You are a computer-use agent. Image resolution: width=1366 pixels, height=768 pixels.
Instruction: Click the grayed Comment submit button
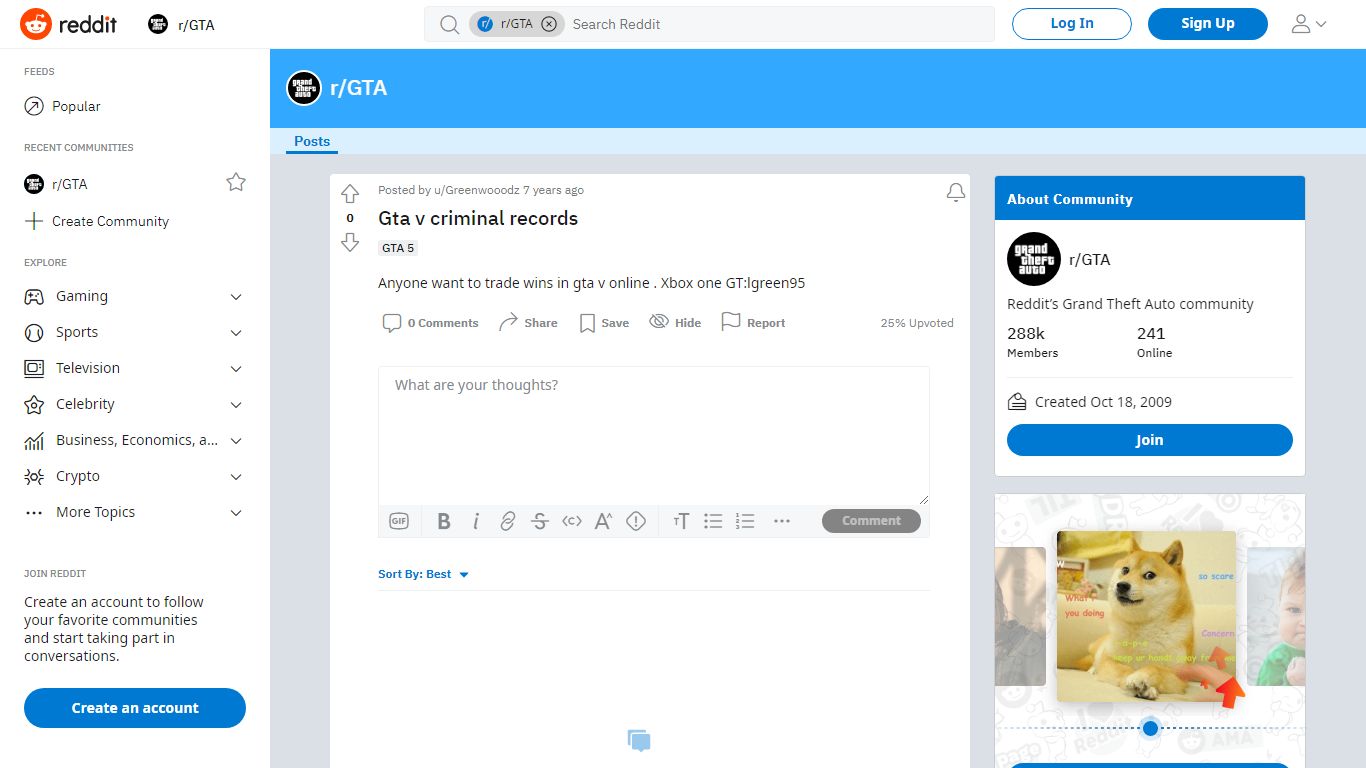(x=871, y=521)
